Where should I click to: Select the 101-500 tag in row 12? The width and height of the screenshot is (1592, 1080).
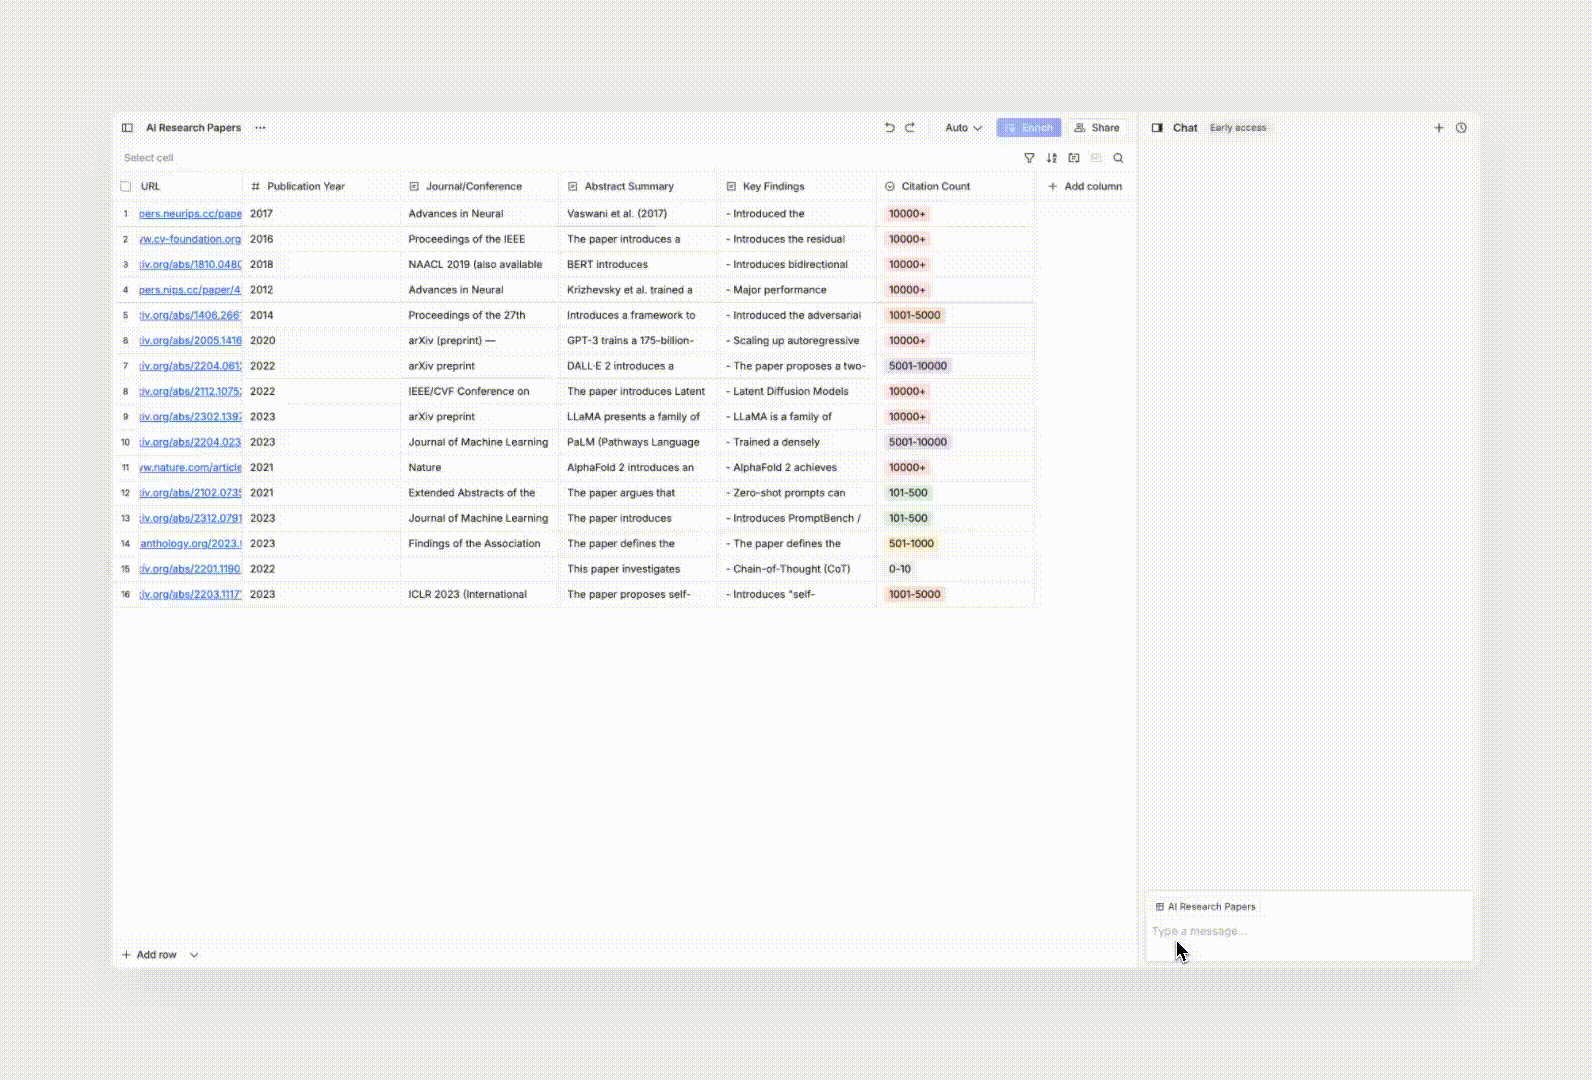(908, 493)
